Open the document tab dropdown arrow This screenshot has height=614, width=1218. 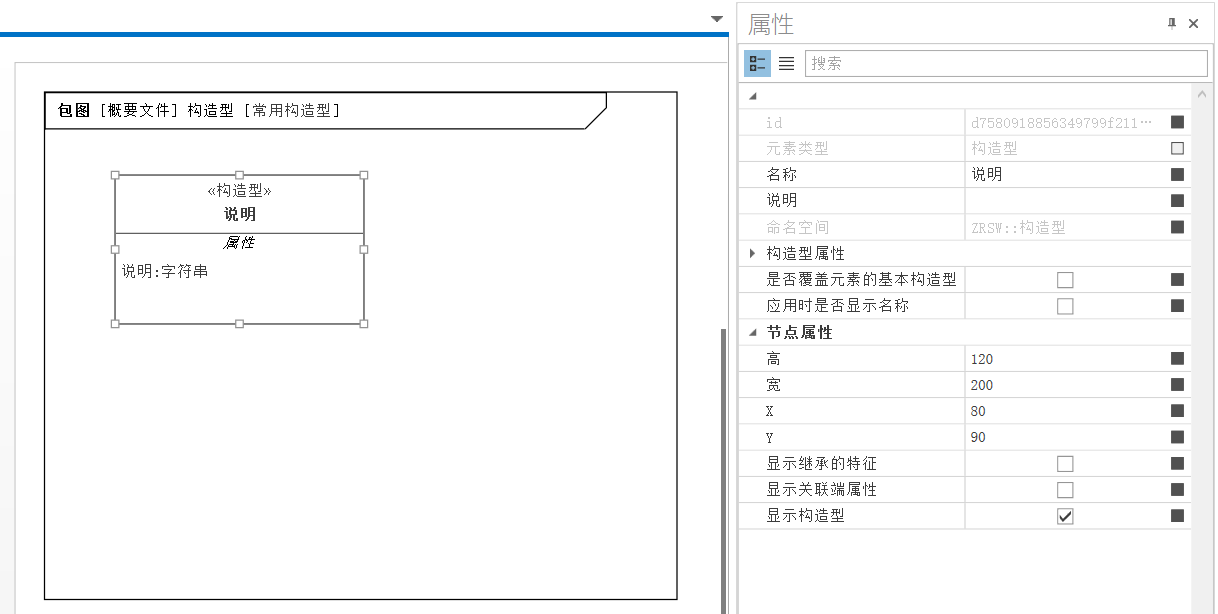pyautogui.click(x=717, y=19)
